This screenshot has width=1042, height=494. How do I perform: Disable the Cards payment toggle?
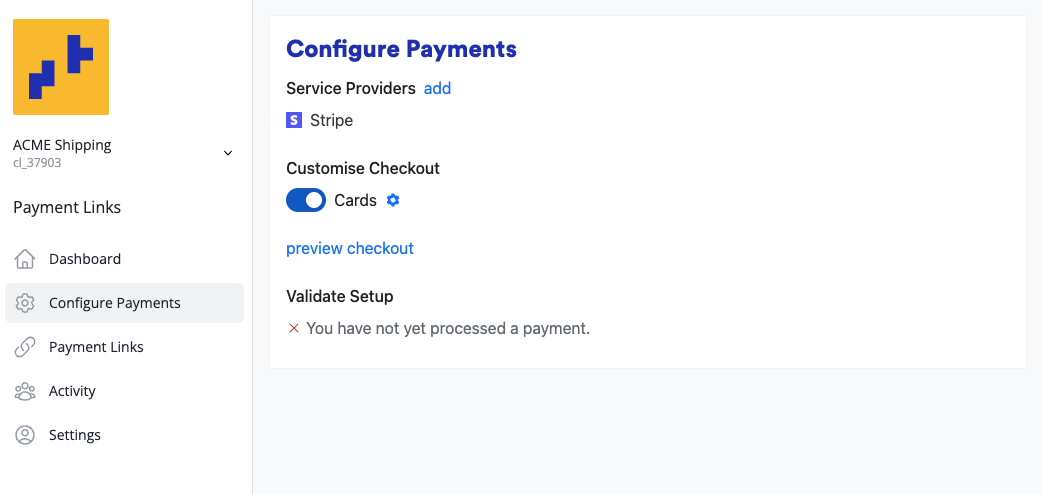[x=306, y=200]
